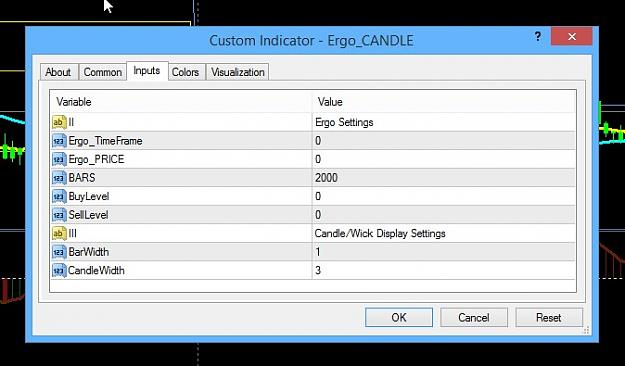Click the dialog title 'Custom Indicator - Ergo_CANDLE'
Viewport: 625px width, 366px height.
coord(311,41)
